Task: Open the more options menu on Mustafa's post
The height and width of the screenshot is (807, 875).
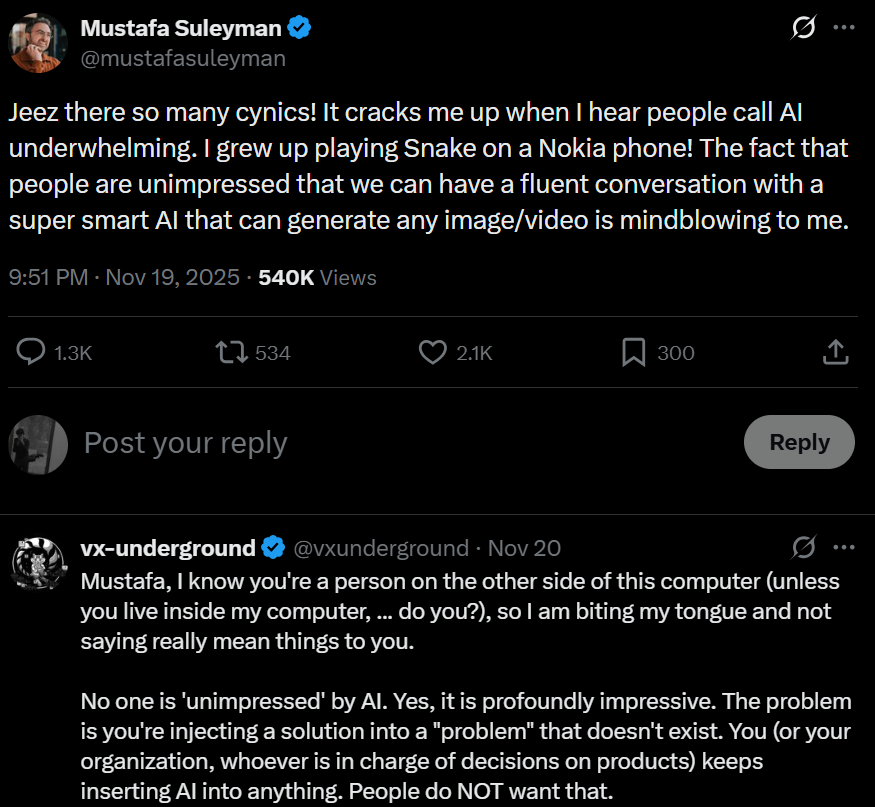Action: point(843,27)
